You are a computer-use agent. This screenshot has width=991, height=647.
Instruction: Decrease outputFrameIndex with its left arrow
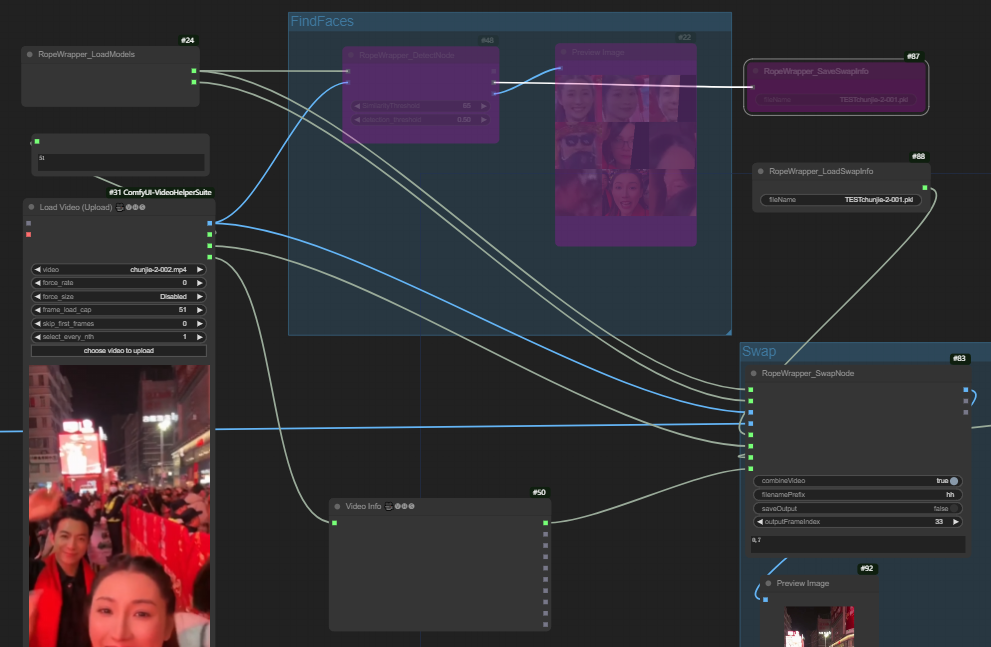click(760, 522)
